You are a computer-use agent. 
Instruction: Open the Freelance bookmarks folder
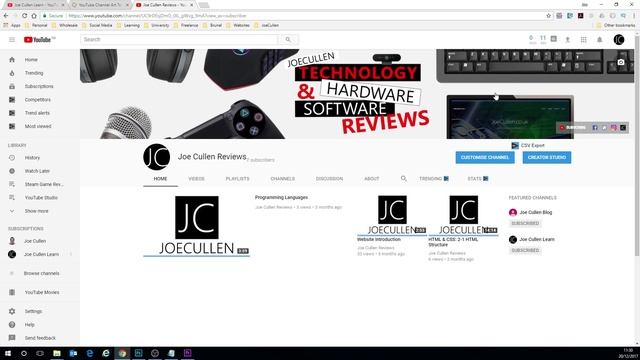click(x=186, y=25)
